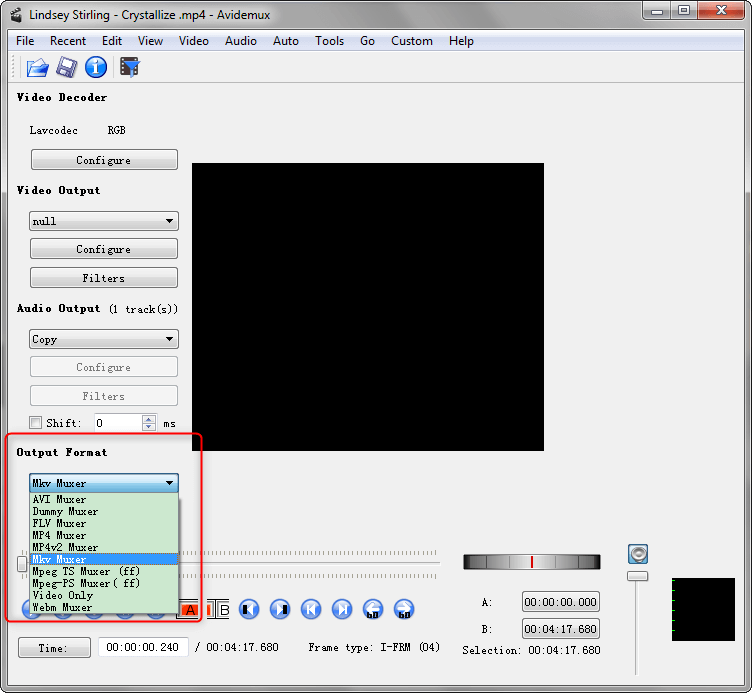Image resolution: width=752 pixels, height=693 pixels.
Task: Open the file Information icon
Action: pyautogui.click(x=96, y=68)
